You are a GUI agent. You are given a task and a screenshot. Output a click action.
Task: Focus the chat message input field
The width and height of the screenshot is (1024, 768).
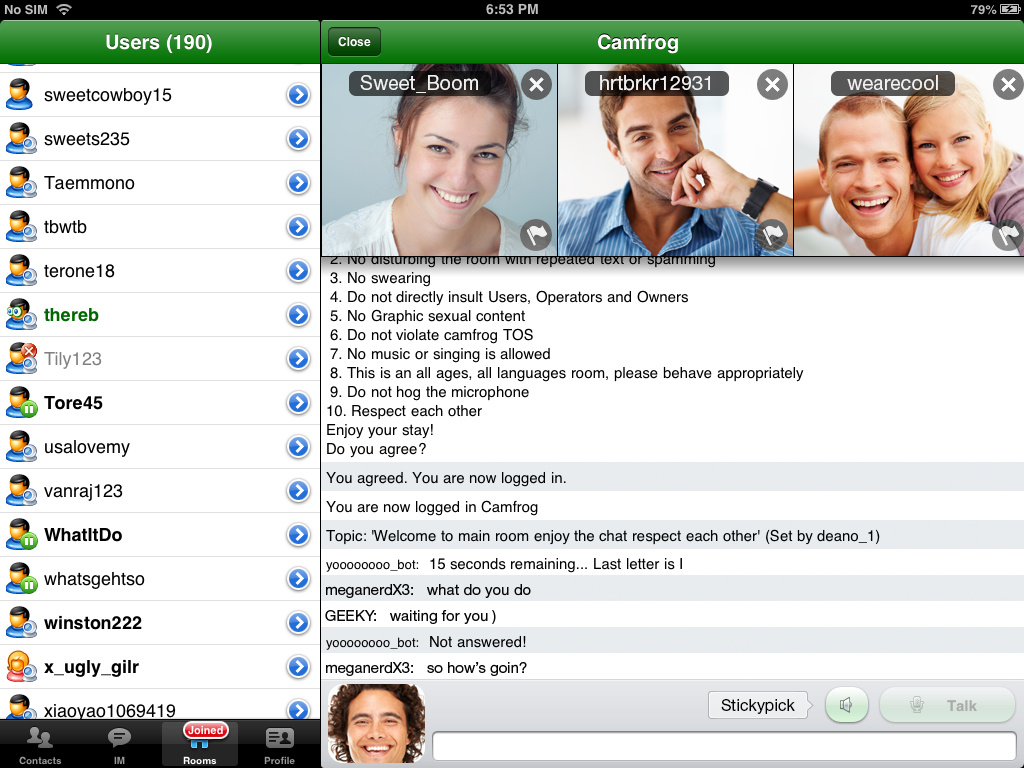point(724,746)
